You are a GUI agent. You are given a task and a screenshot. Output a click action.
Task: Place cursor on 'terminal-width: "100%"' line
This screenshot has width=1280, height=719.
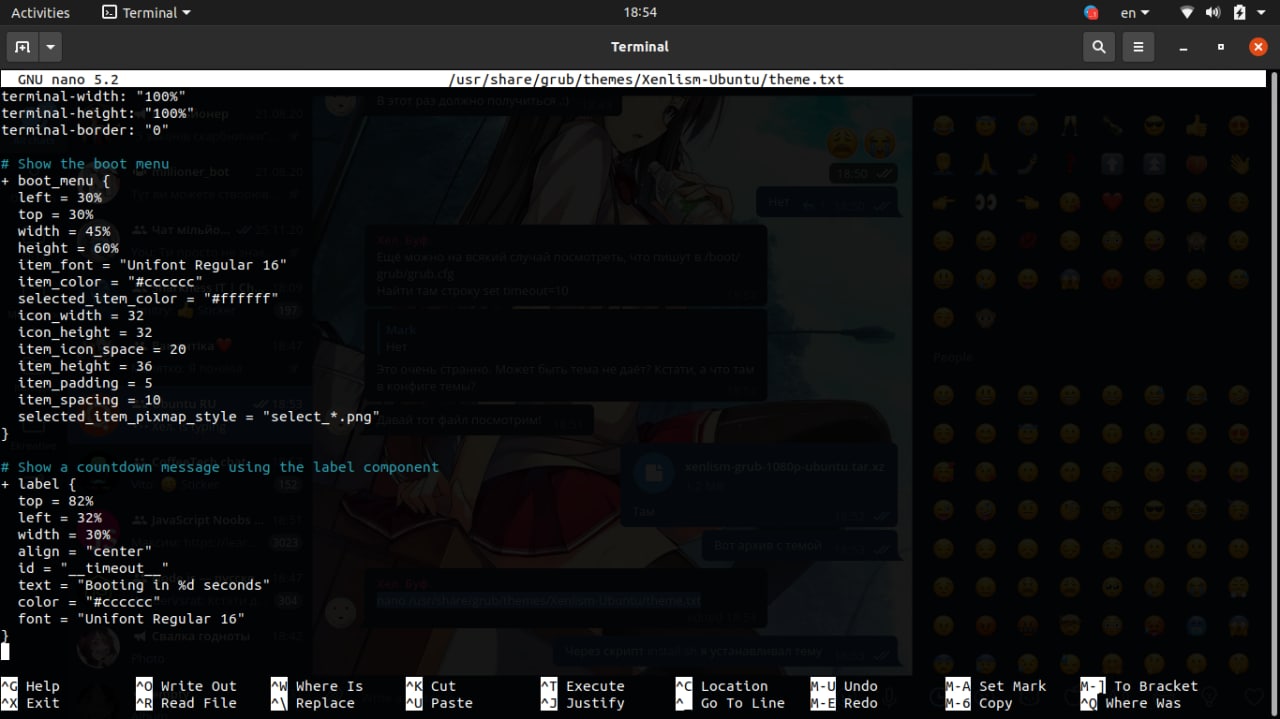93,96
